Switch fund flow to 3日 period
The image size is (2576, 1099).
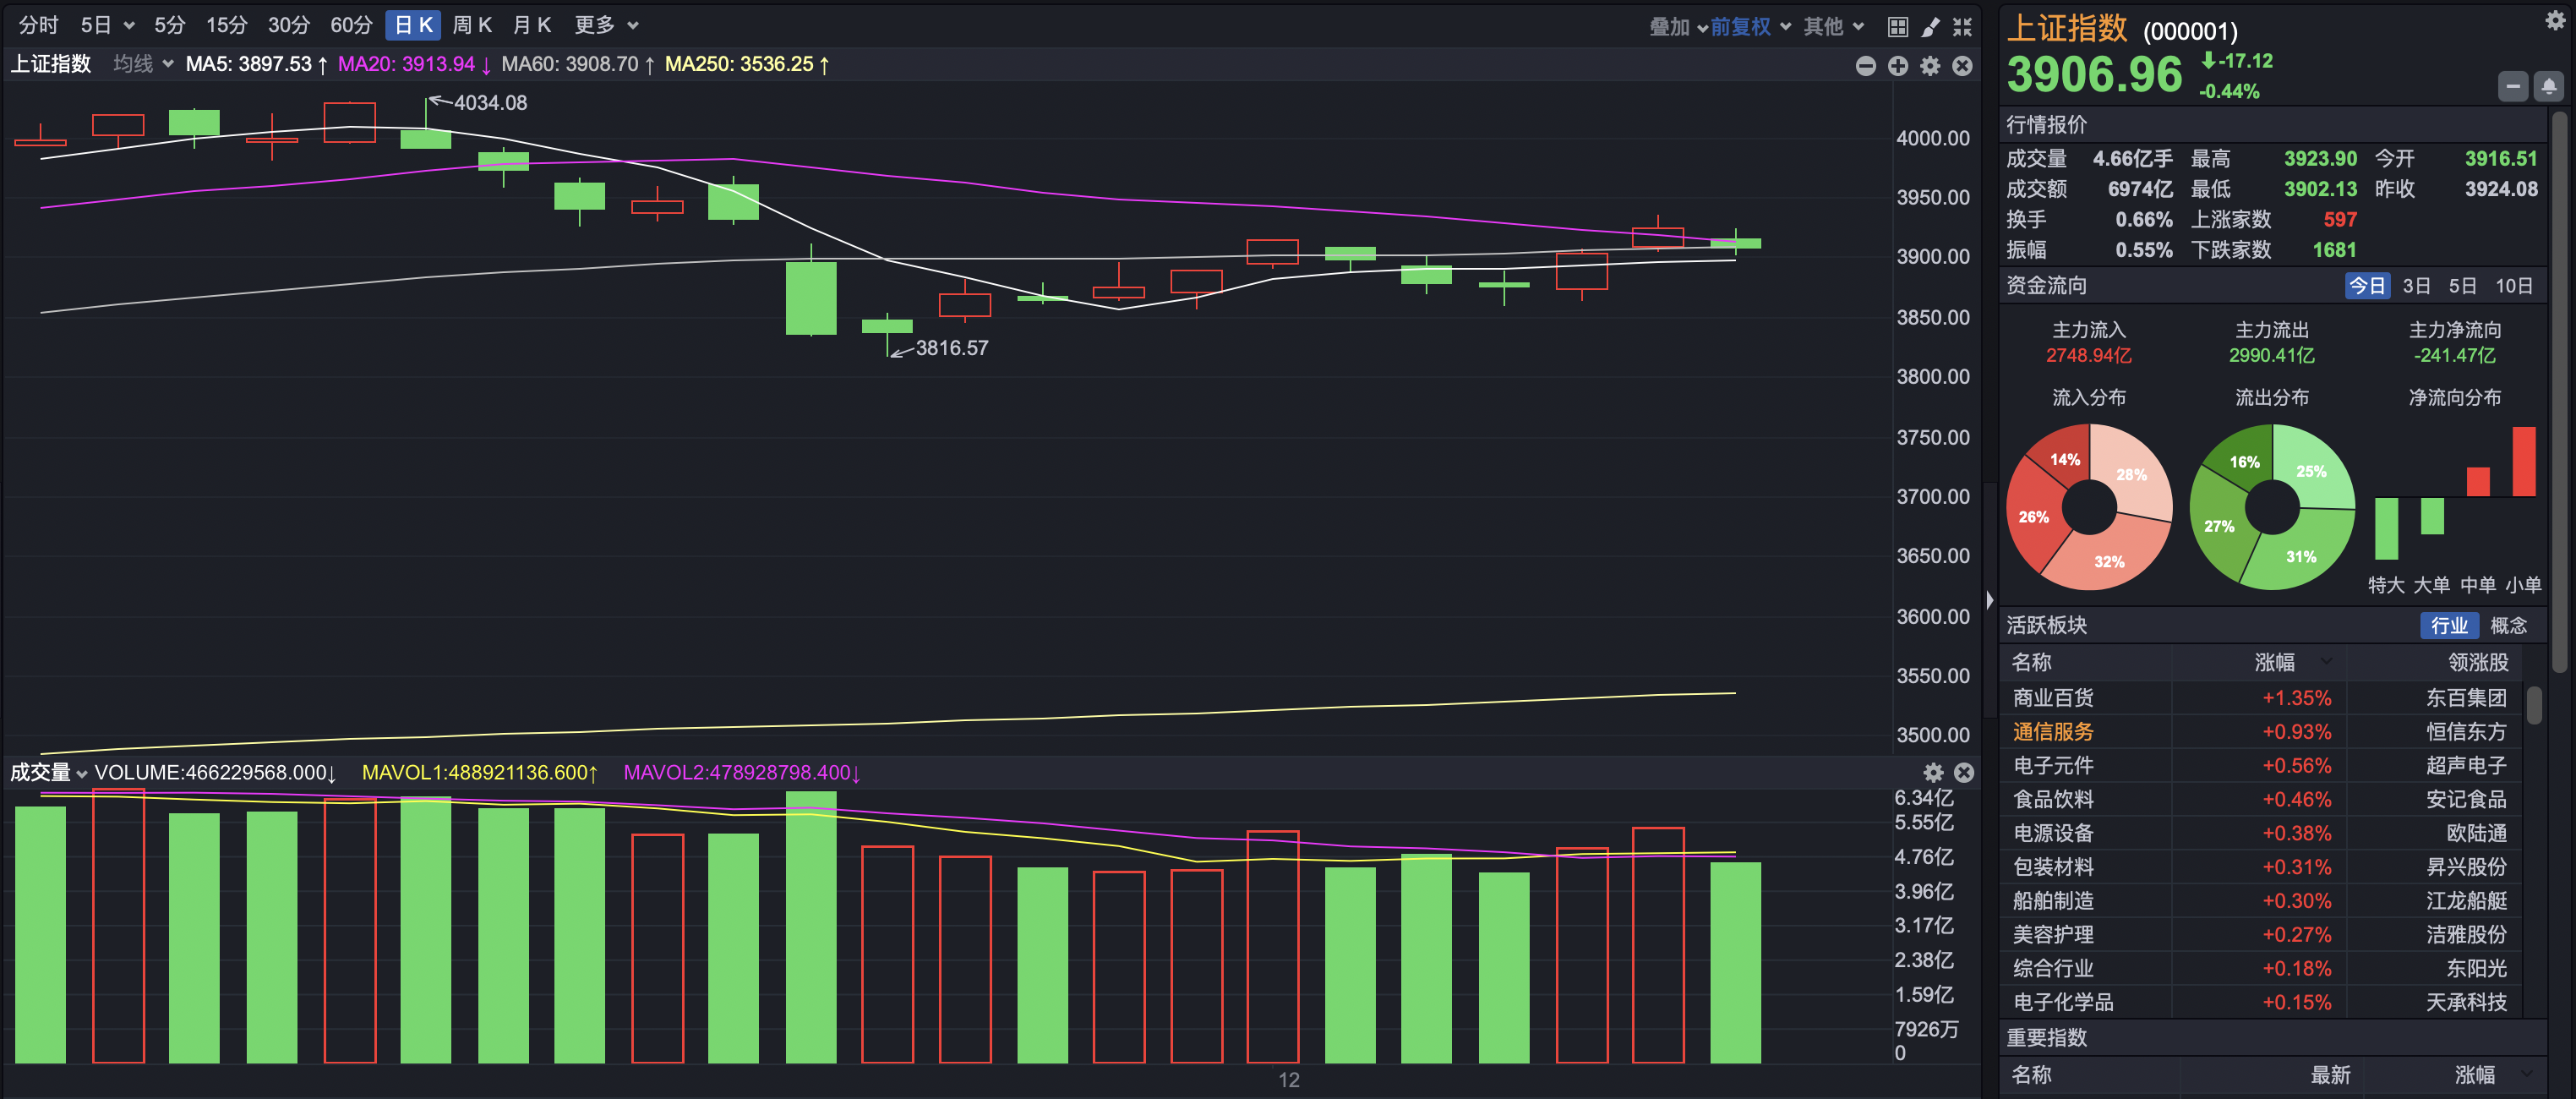tap(2416, 286)
